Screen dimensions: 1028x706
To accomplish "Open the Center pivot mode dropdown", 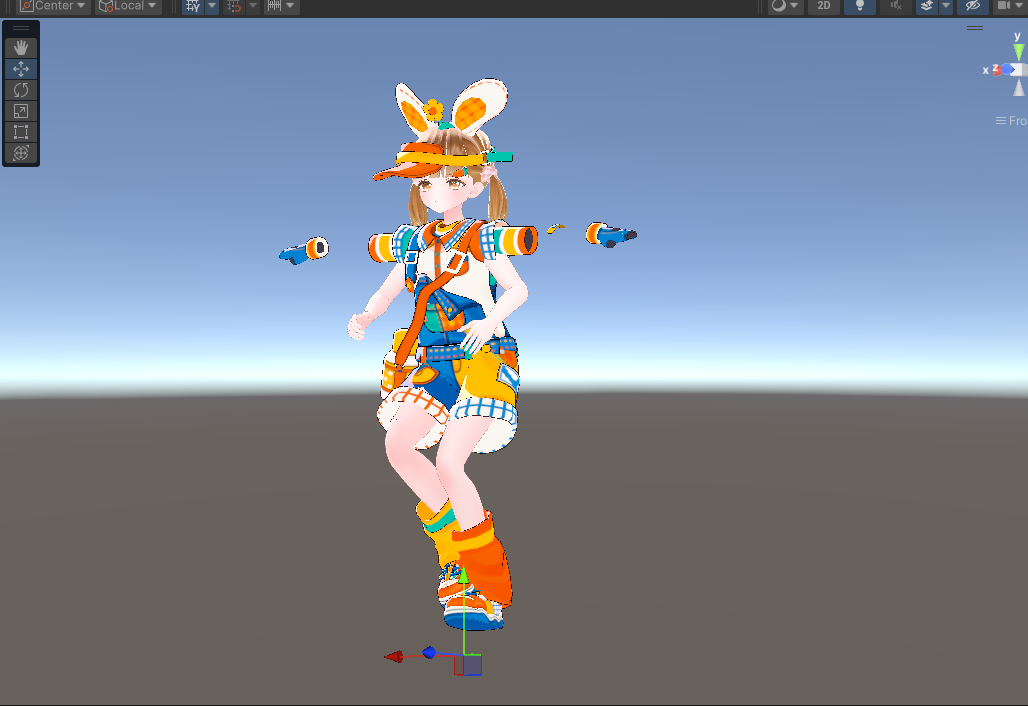I will (x=54, y=6).
